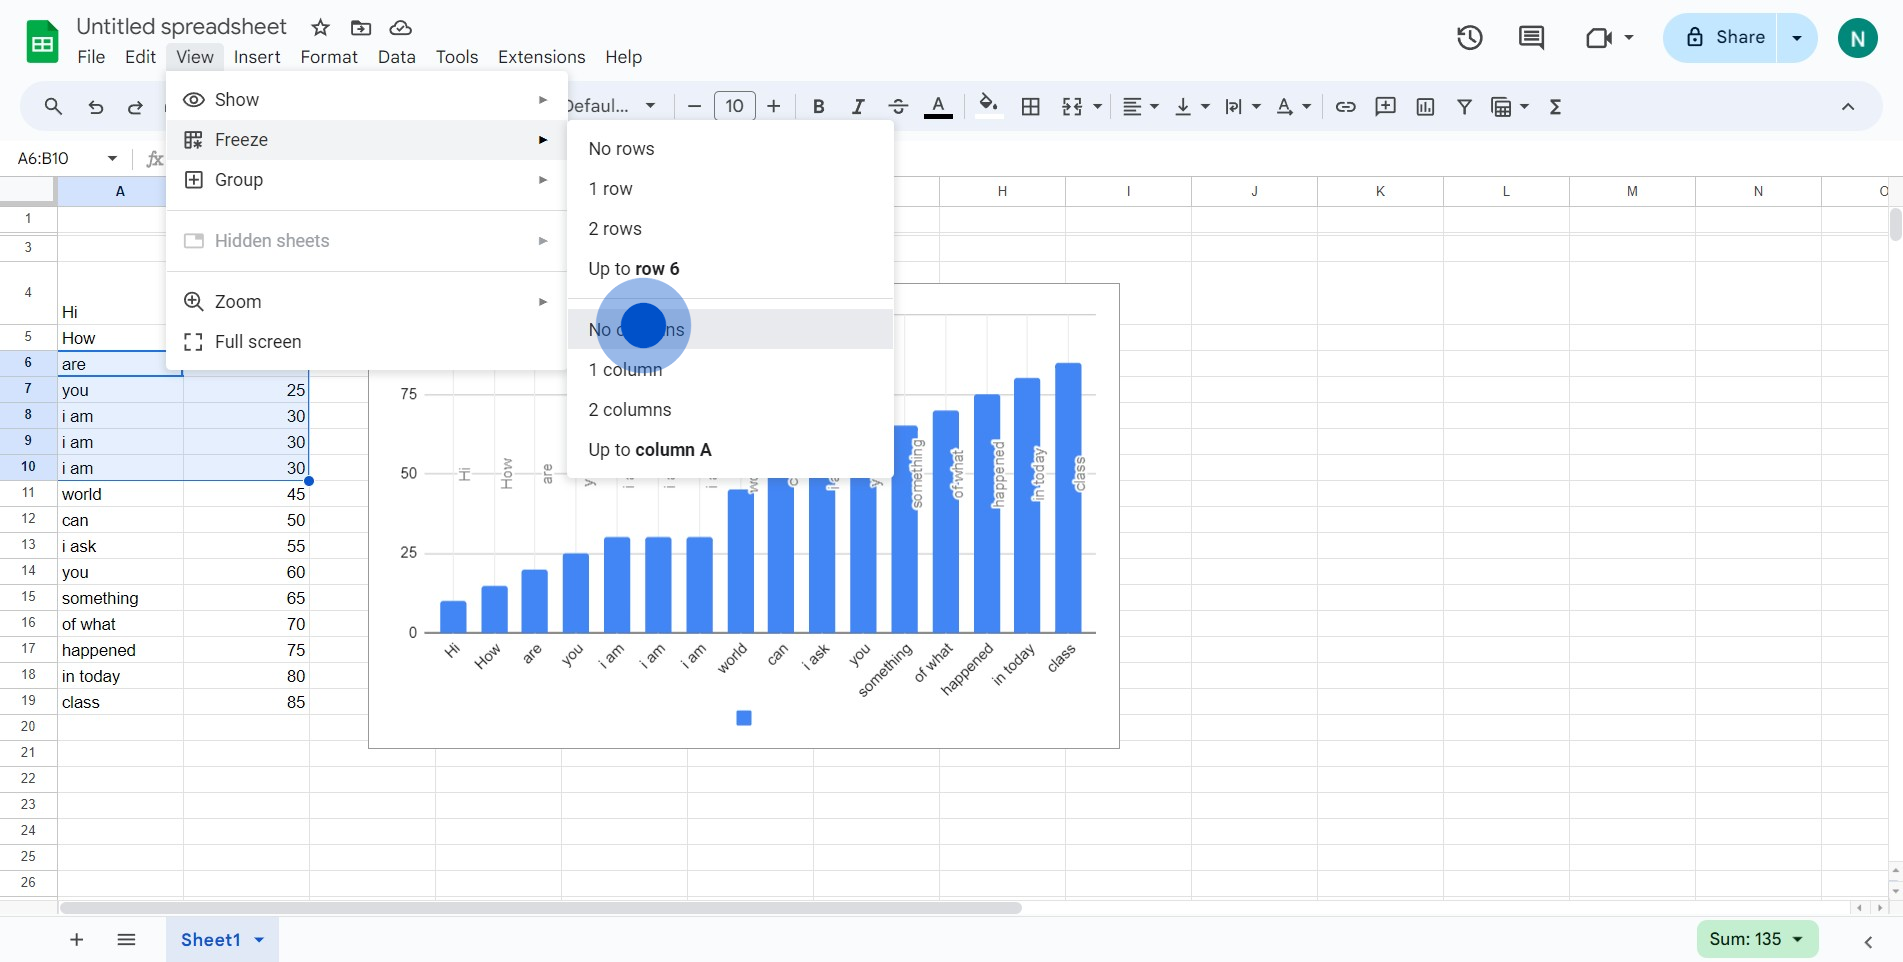The image size is (1903, 962).
Task: Open the Extensions menu
Action: click(541, 57)
